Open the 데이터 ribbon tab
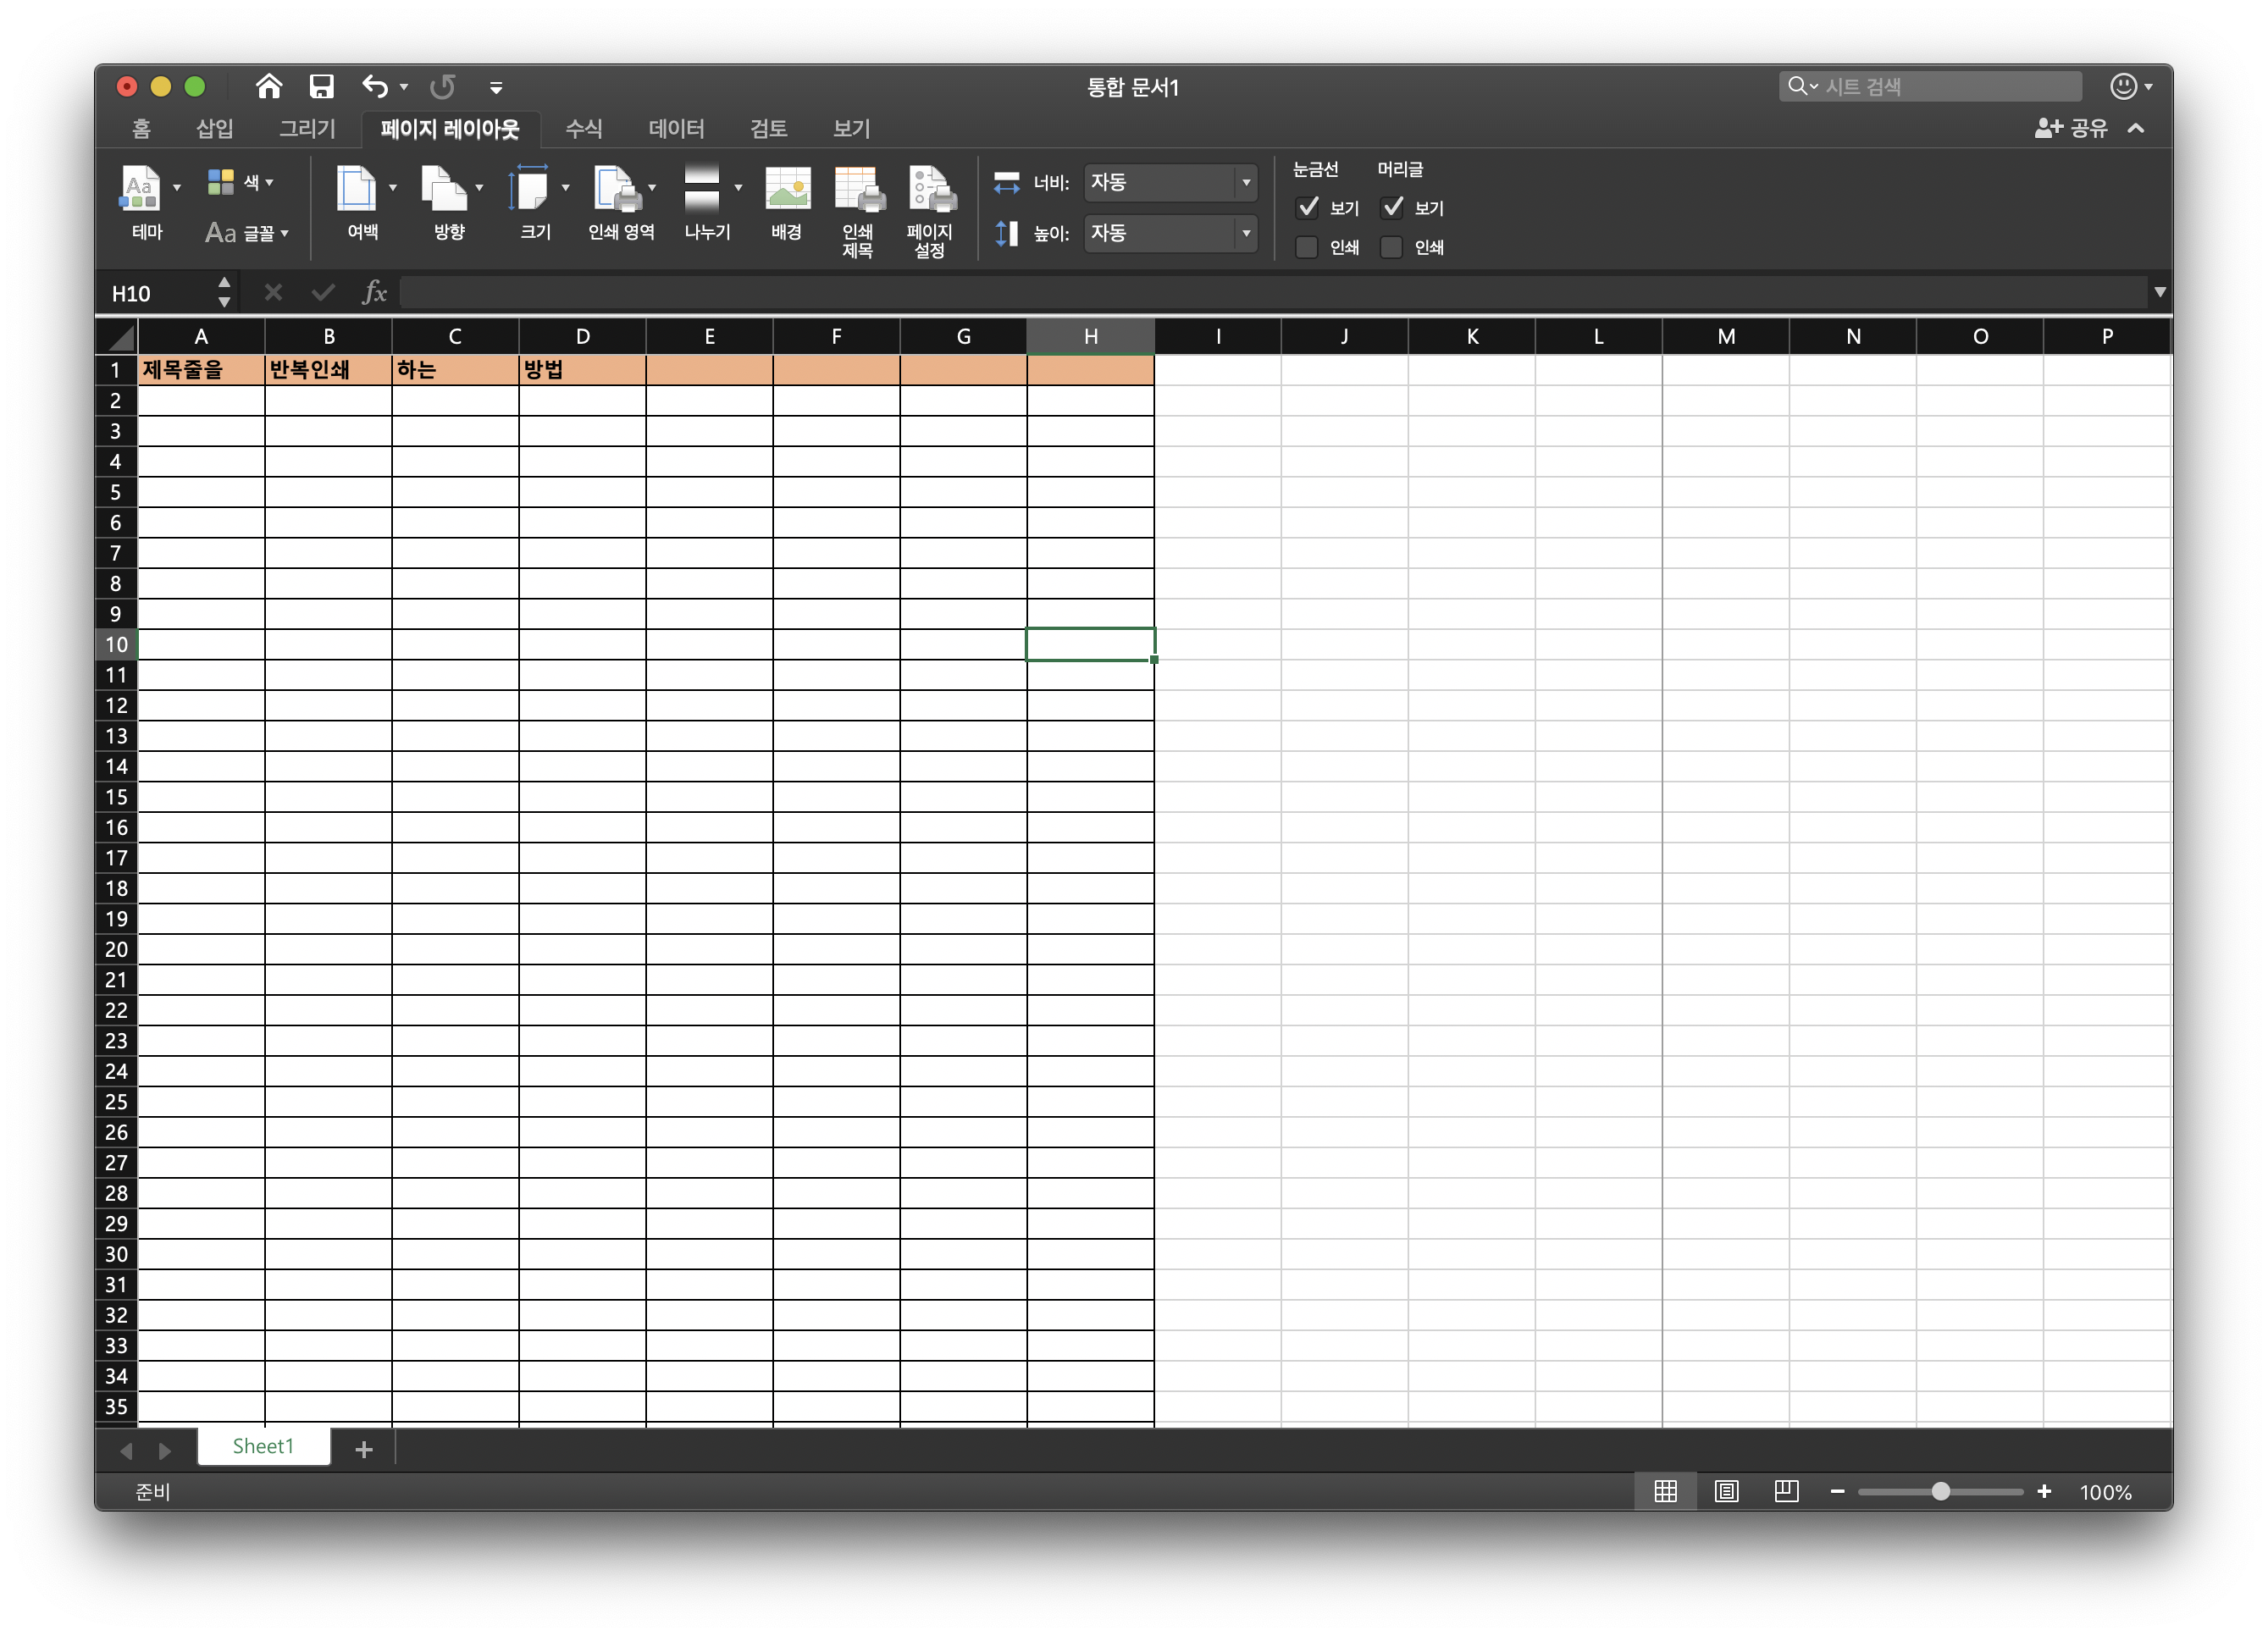 676,128
